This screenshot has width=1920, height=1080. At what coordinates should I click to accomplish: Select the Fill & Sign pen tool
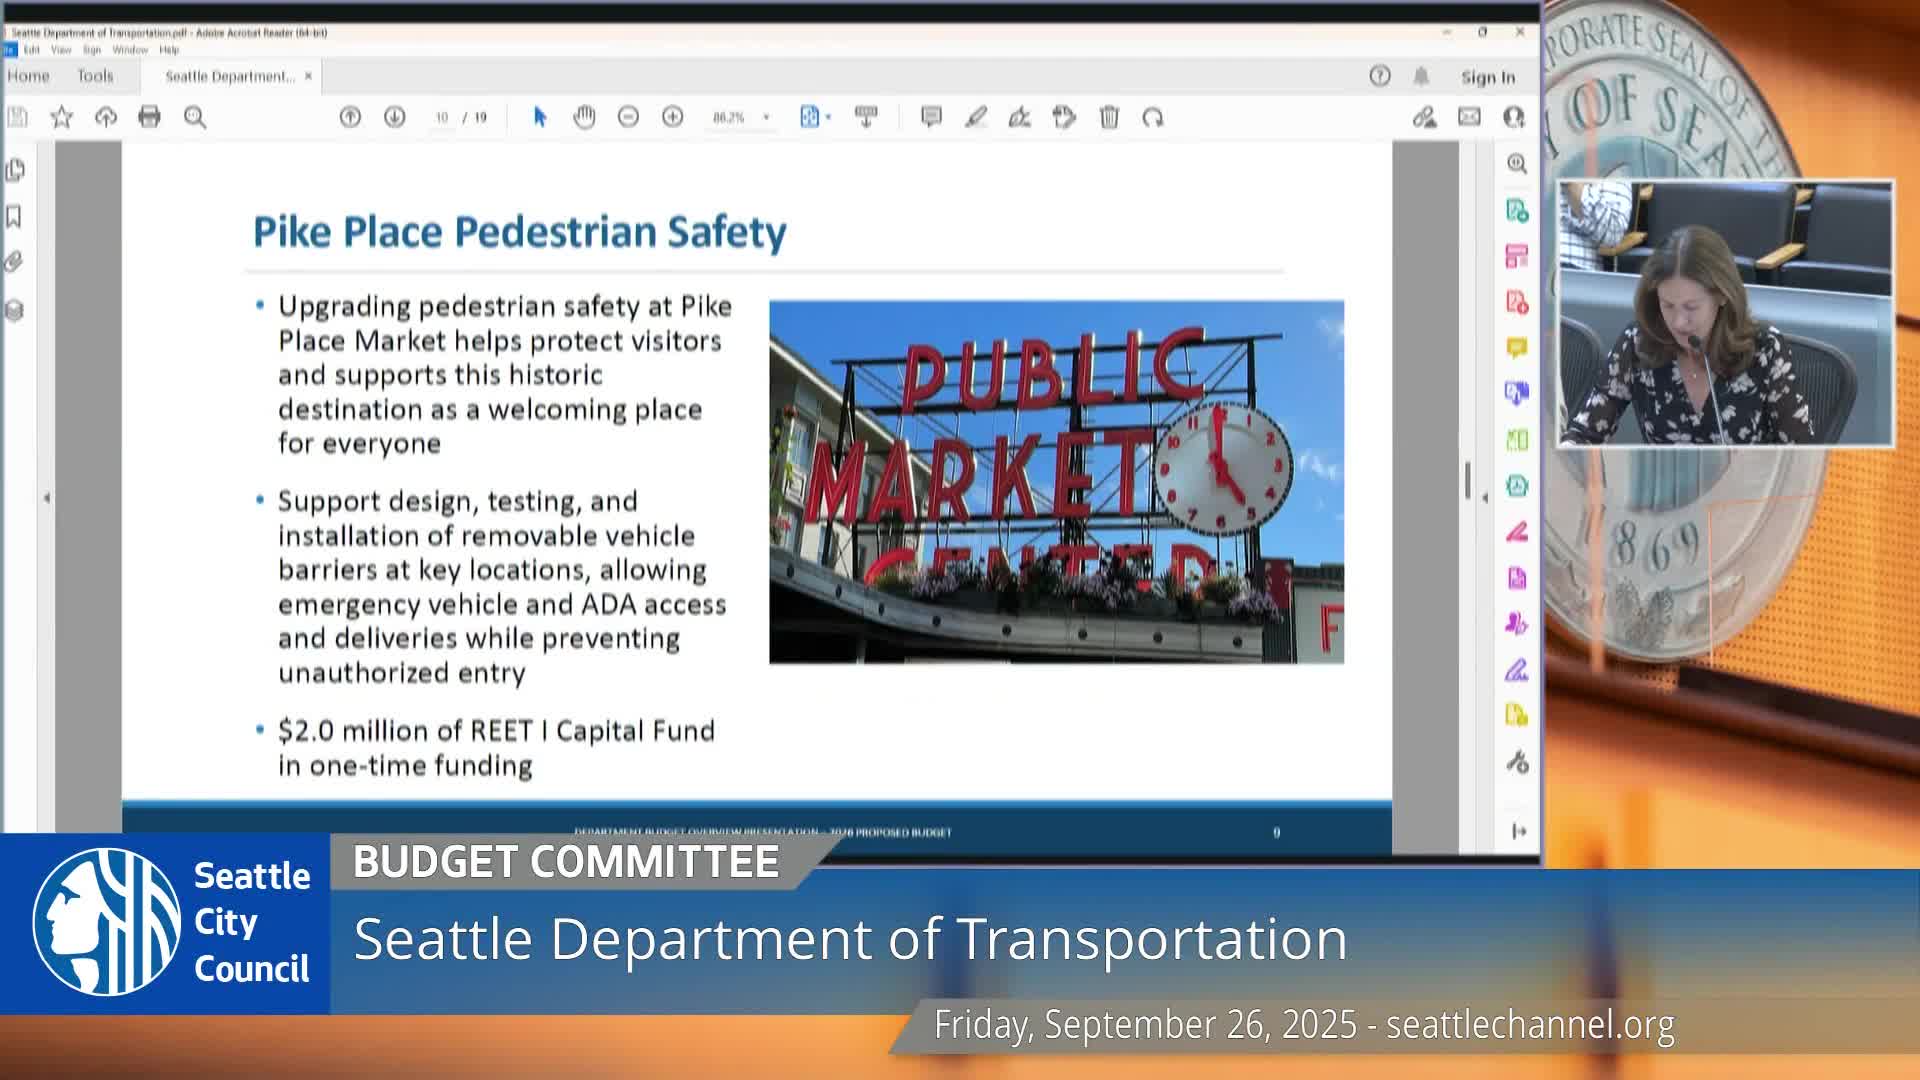(1021, 117)
